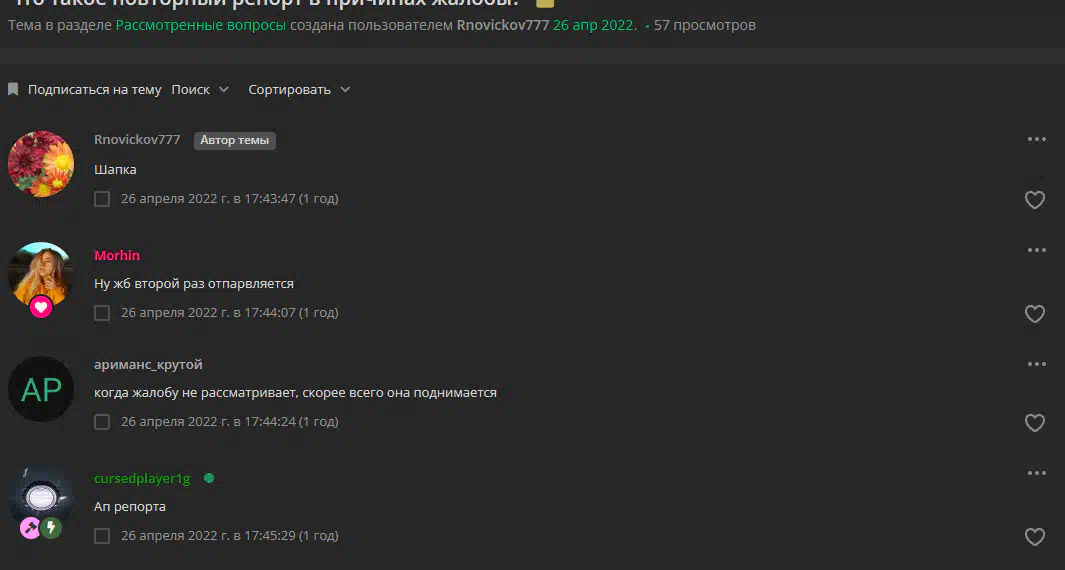1065x570 pixels.
Task: Tick the checkbox on ариманс_крутой's post
Action: (x=102, y=422)
